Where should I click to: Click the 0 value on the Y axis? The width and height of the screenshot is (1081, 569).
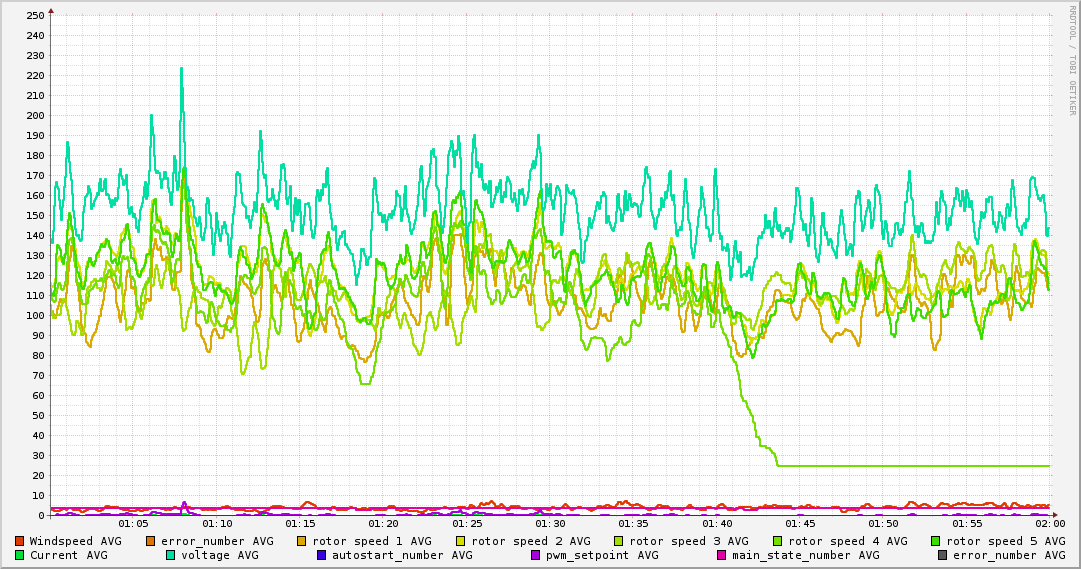point(41,516)
